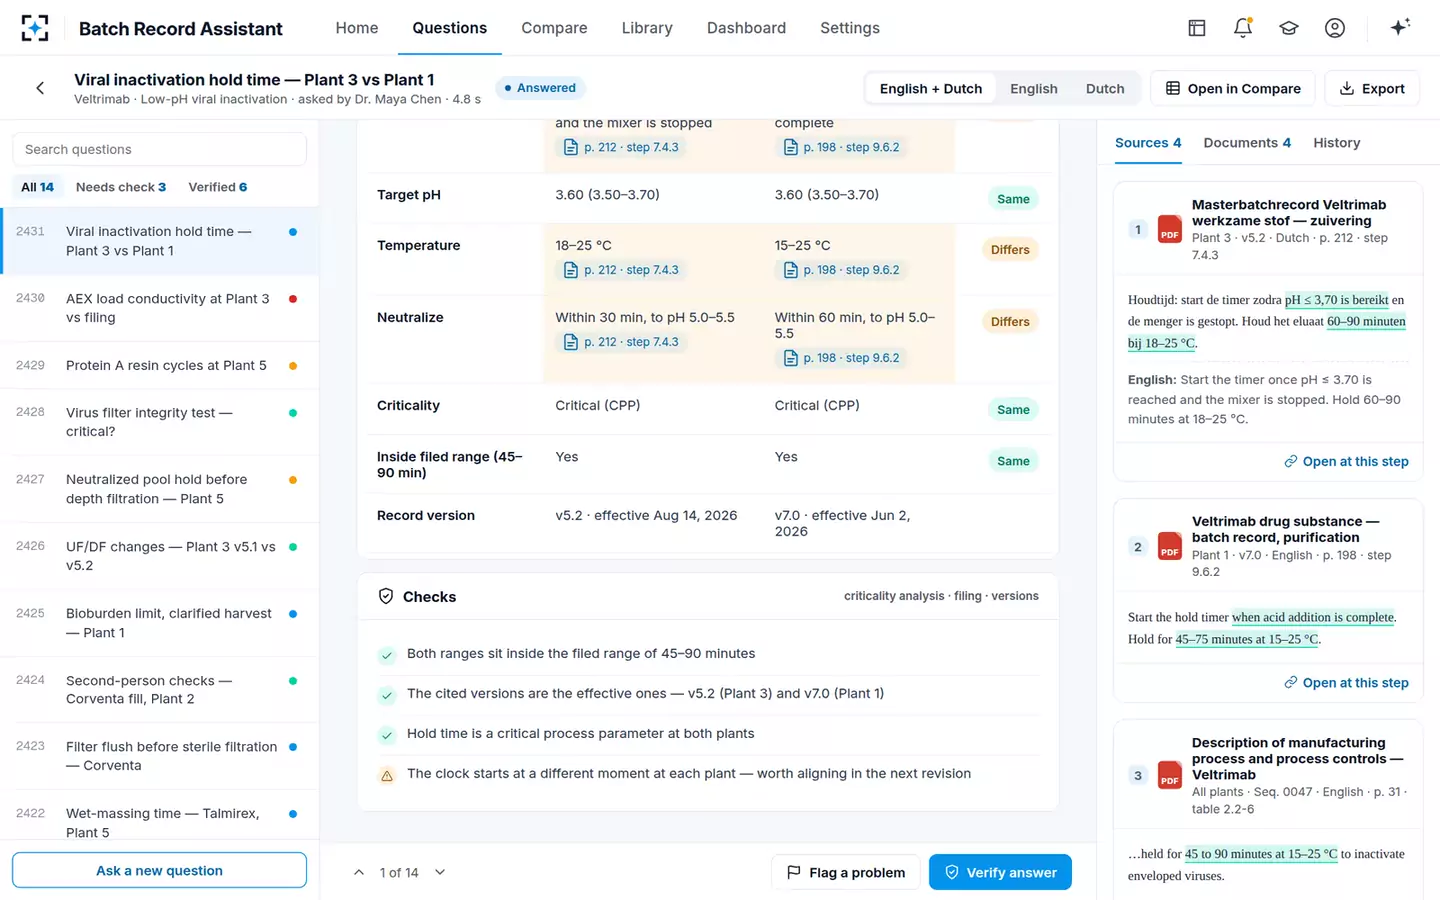The image size is (1440, 900).
Task: Open question 2426 UF/DF changes
Action: 160,556
